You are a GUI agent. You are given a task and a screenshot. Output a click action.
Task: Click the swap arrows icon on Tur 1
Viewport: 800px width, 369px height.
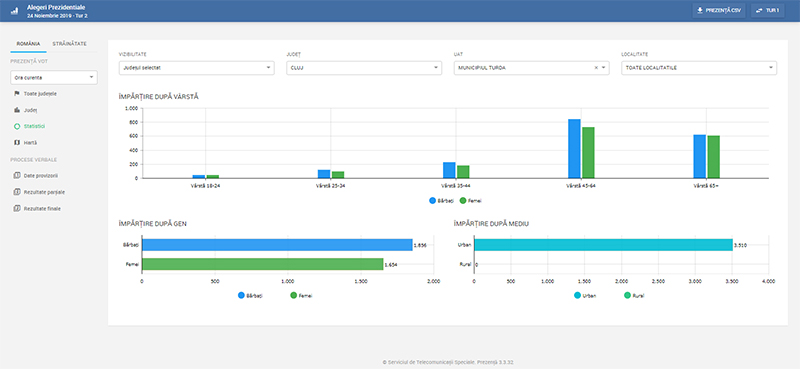(x=760, y=10)
